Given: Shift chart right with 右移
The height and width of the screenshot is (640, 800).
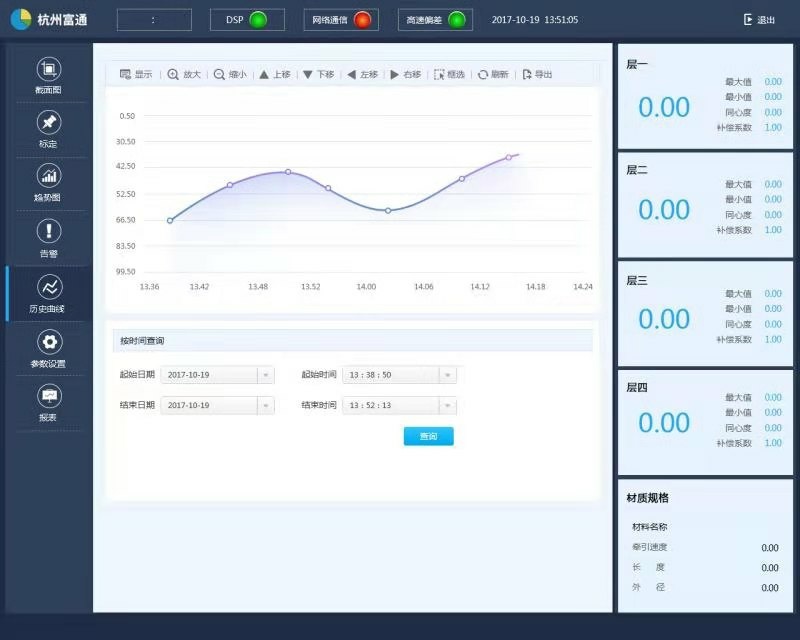Looking at the screenshot, I should (406, 75).
